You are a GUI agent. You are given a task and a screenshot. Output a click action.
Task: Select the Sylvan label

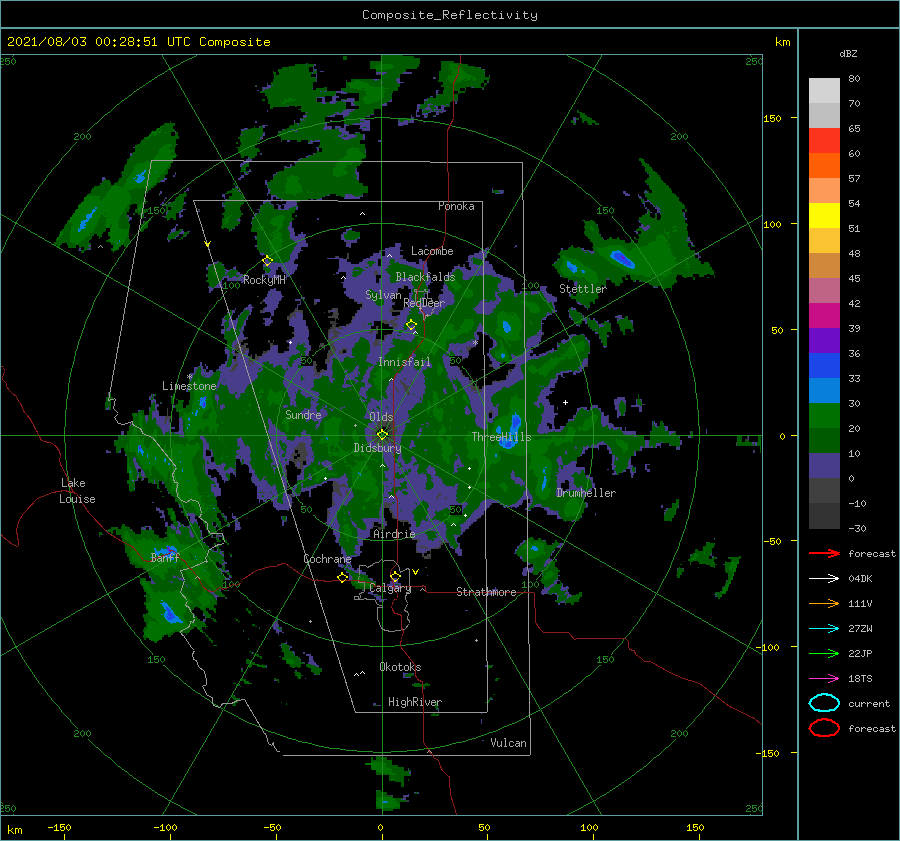tap(383, 295)
